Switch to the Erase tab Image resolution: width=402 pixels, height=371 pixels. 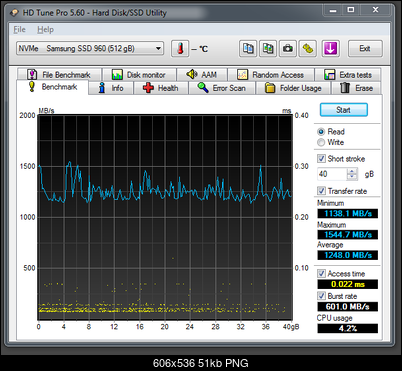point(356,88)
